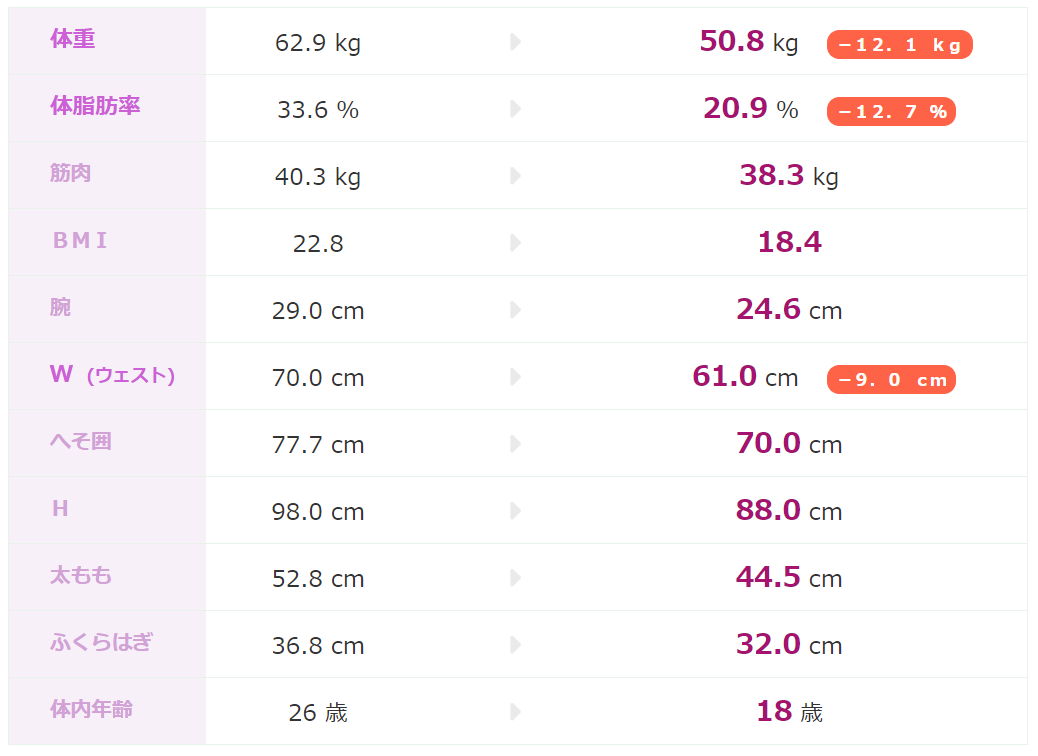Viewport: 1038px width, 756px height.
Task: Click the 50.8 kg after-weight value
Action: coord(749,42)
